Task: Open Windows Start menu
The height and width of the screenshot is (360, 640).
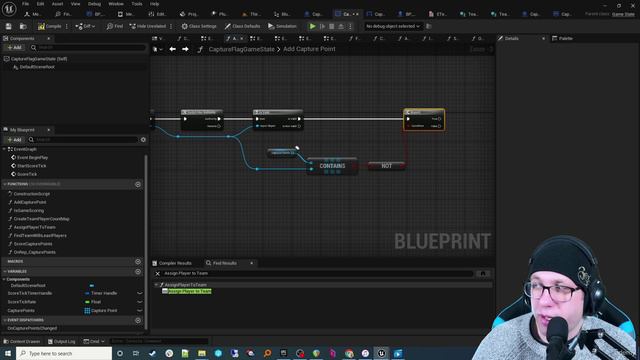Action: 8,353
